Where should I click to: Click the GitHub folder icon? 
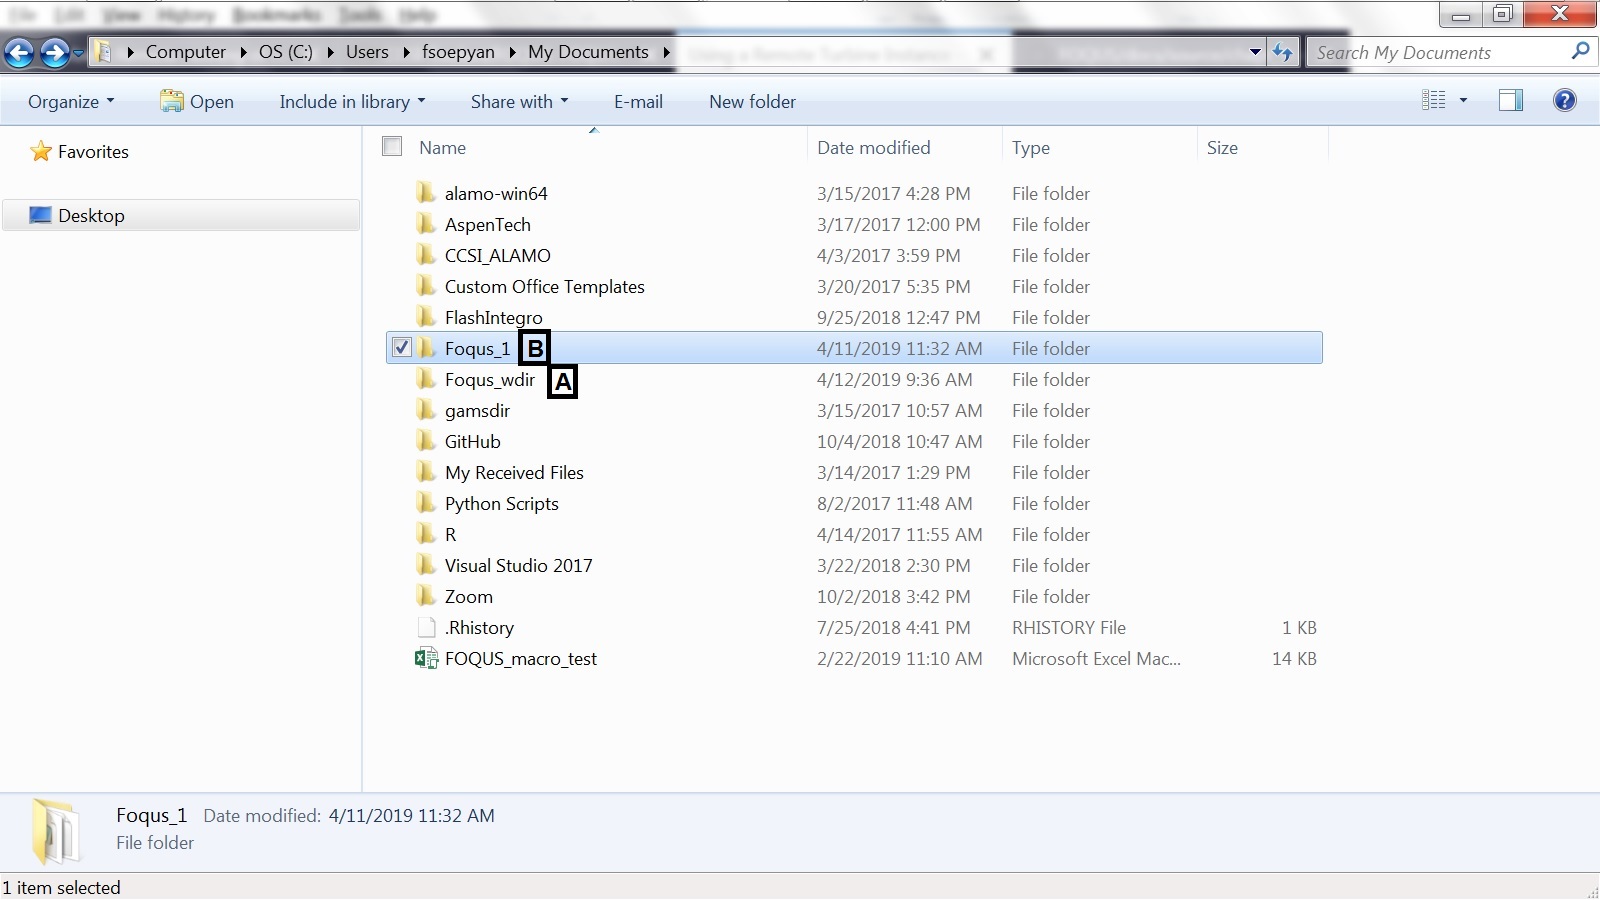pos(426,441)
